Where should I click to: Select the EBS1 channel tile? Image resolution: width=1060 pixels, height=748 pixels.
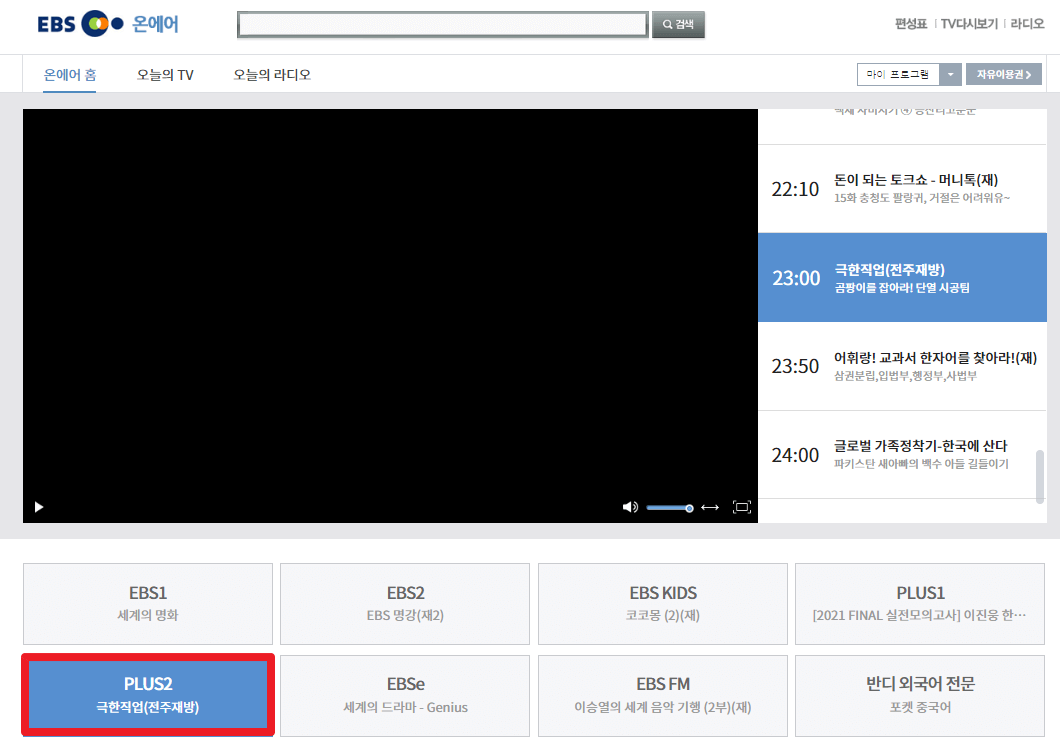pos(148,604)
